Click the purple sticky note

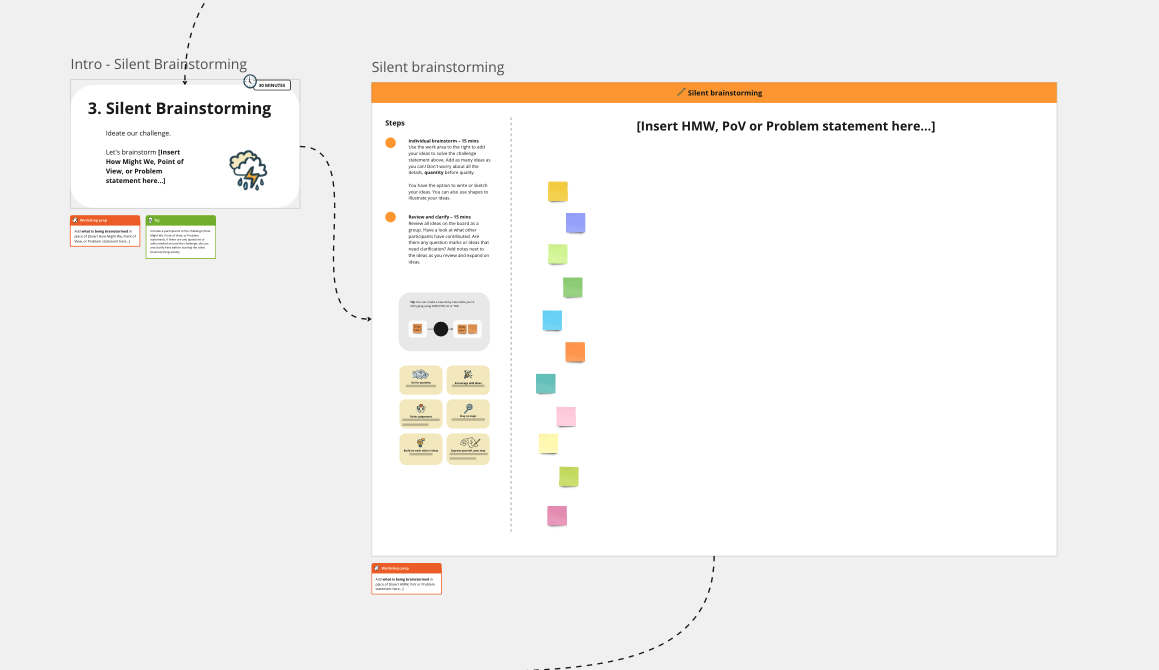click(575, 222)
